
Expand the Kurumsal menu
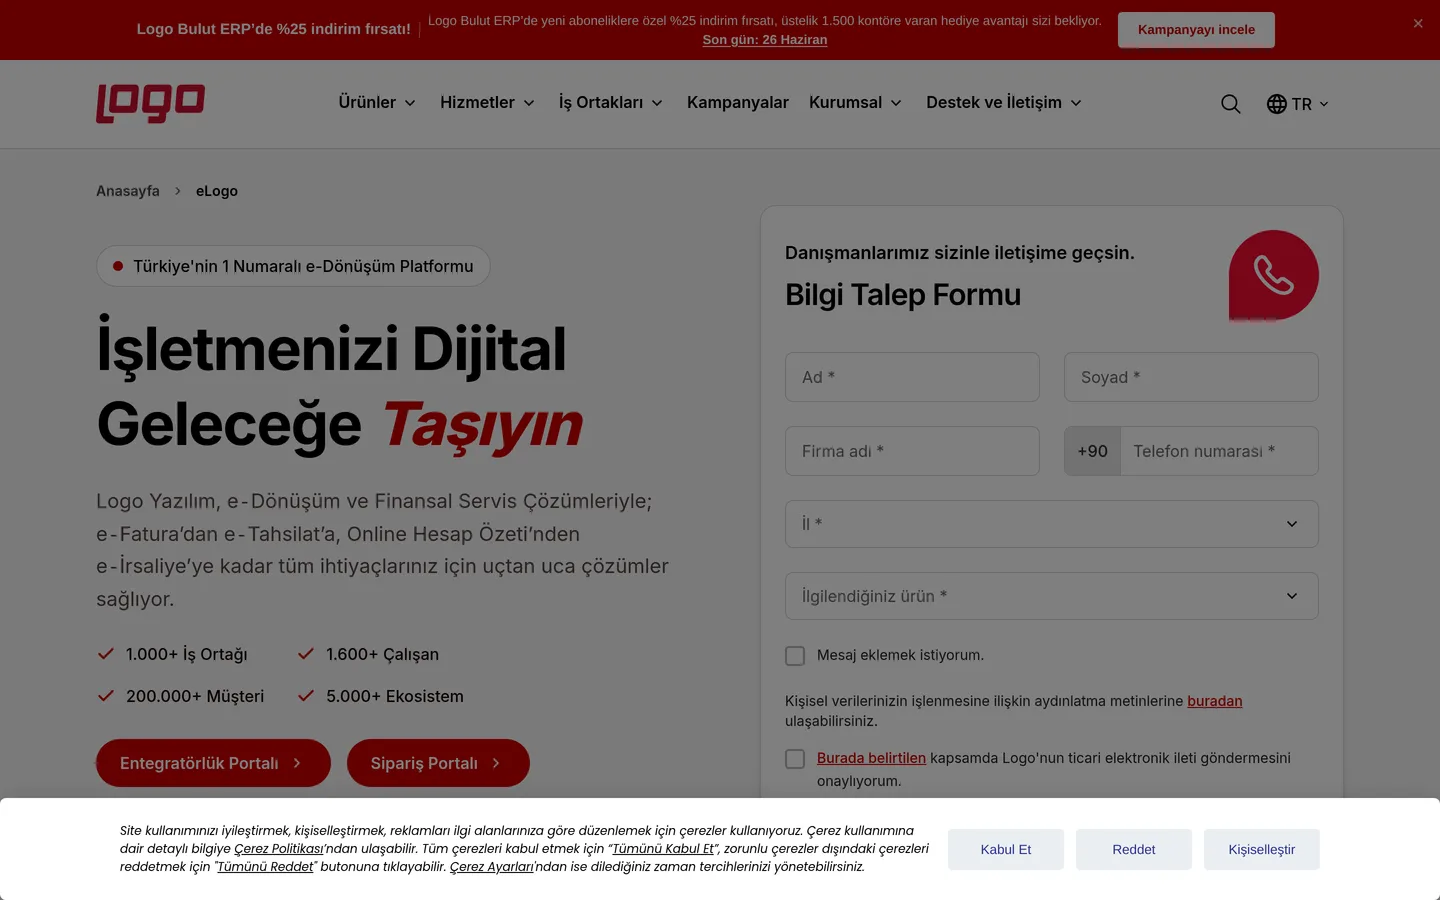point(856,103)
